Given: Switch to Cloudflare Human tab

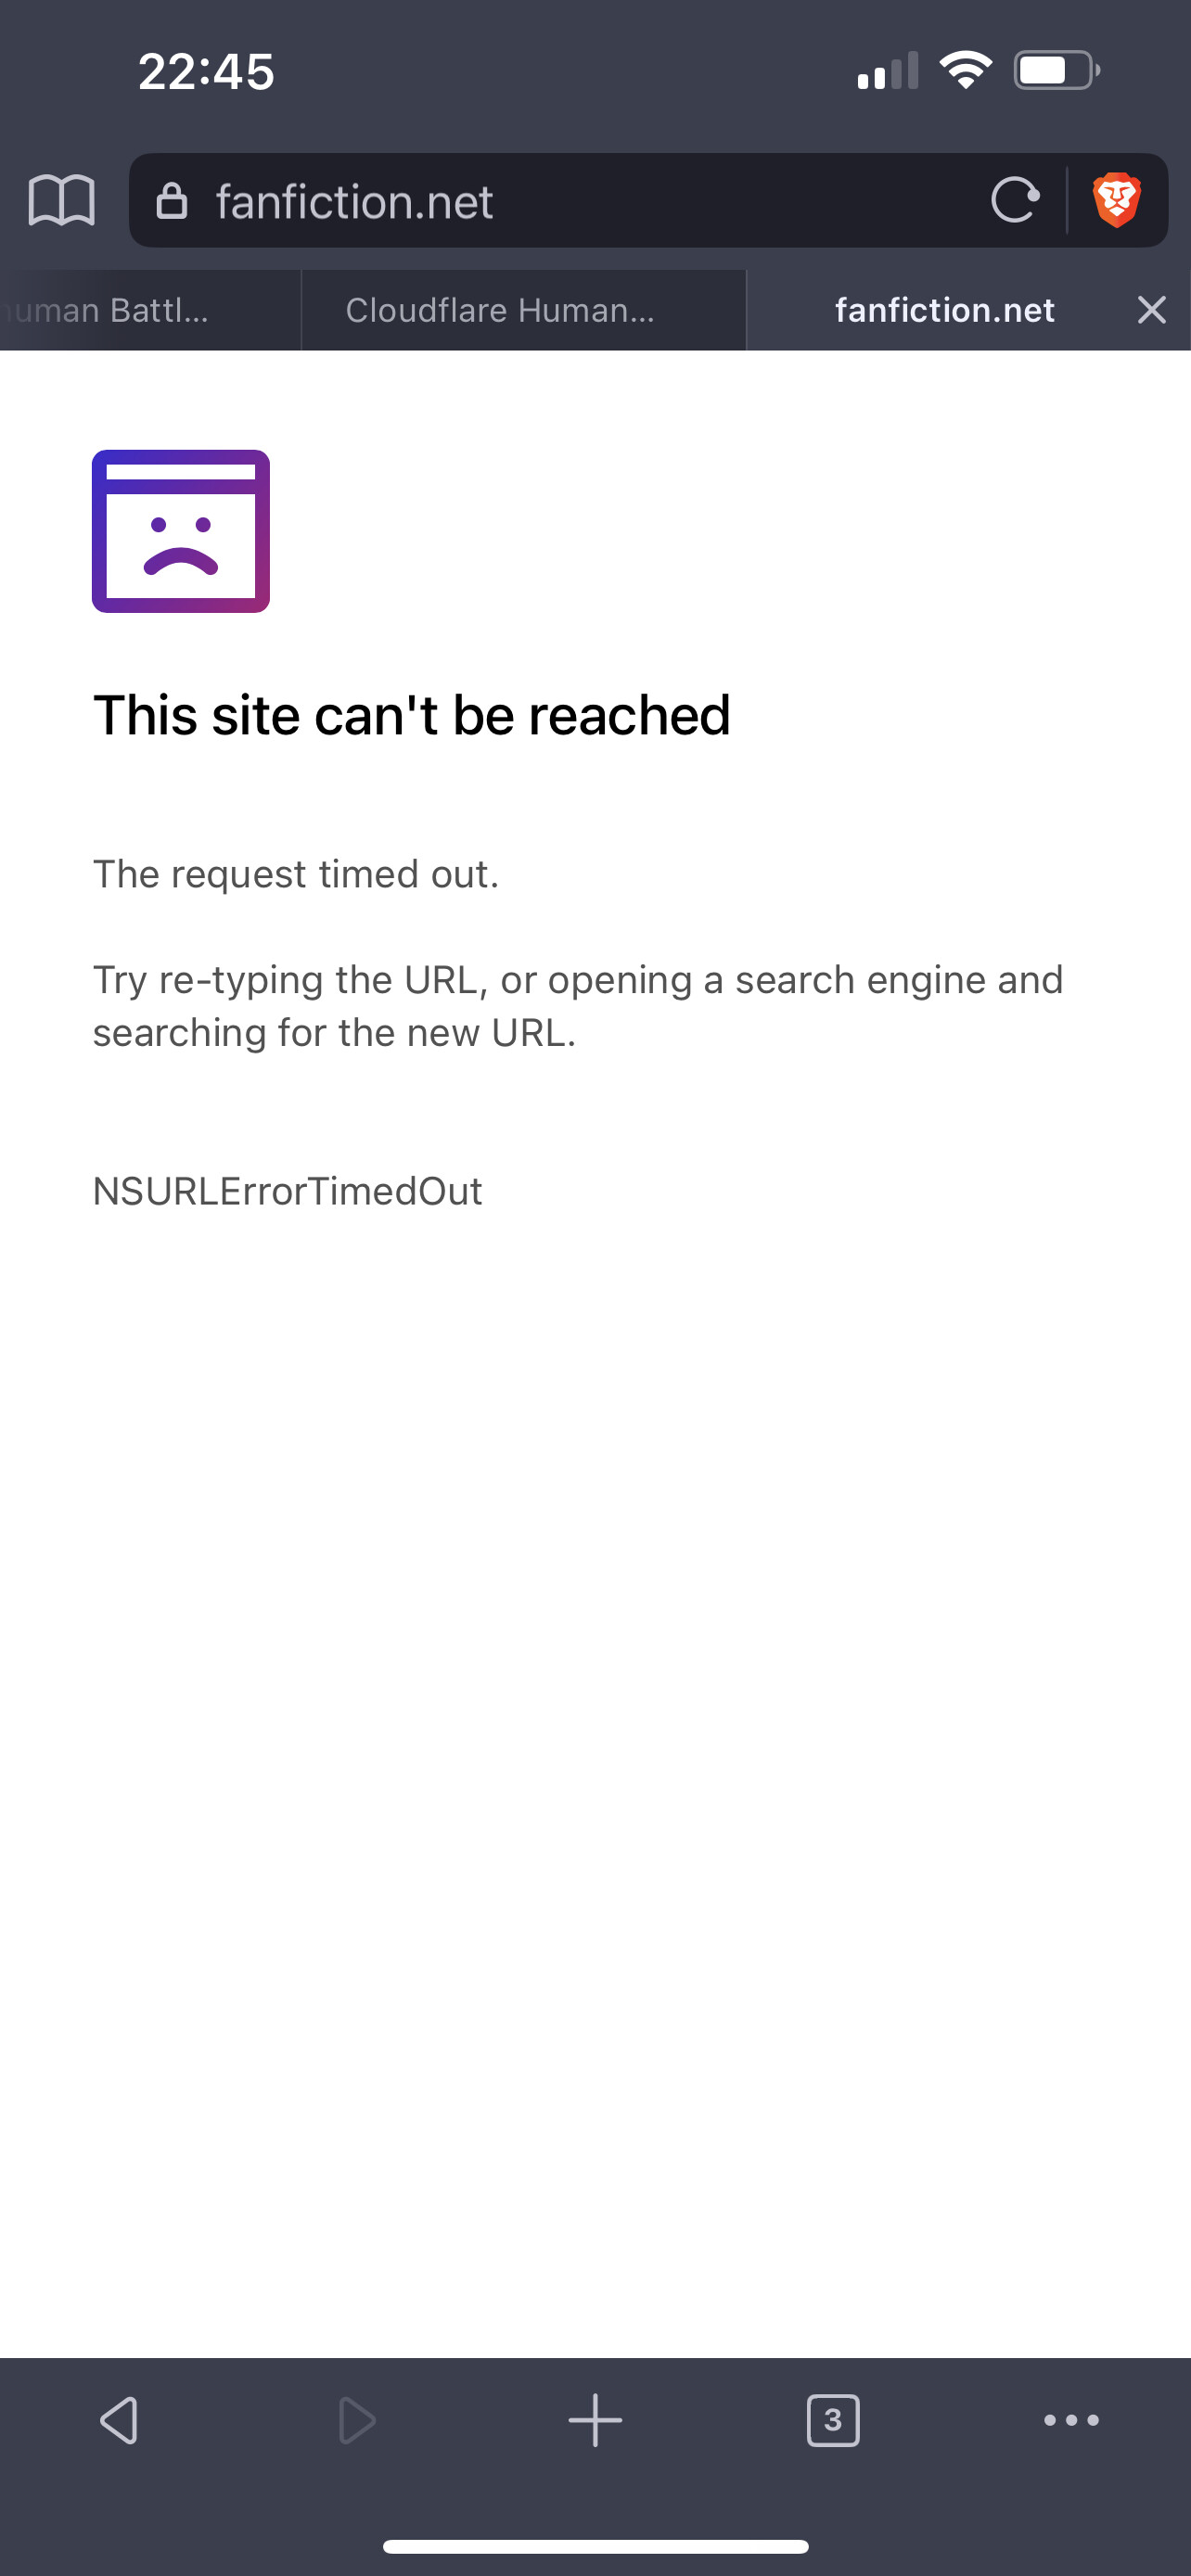Looking at the screenshot, I should point(523,310).
